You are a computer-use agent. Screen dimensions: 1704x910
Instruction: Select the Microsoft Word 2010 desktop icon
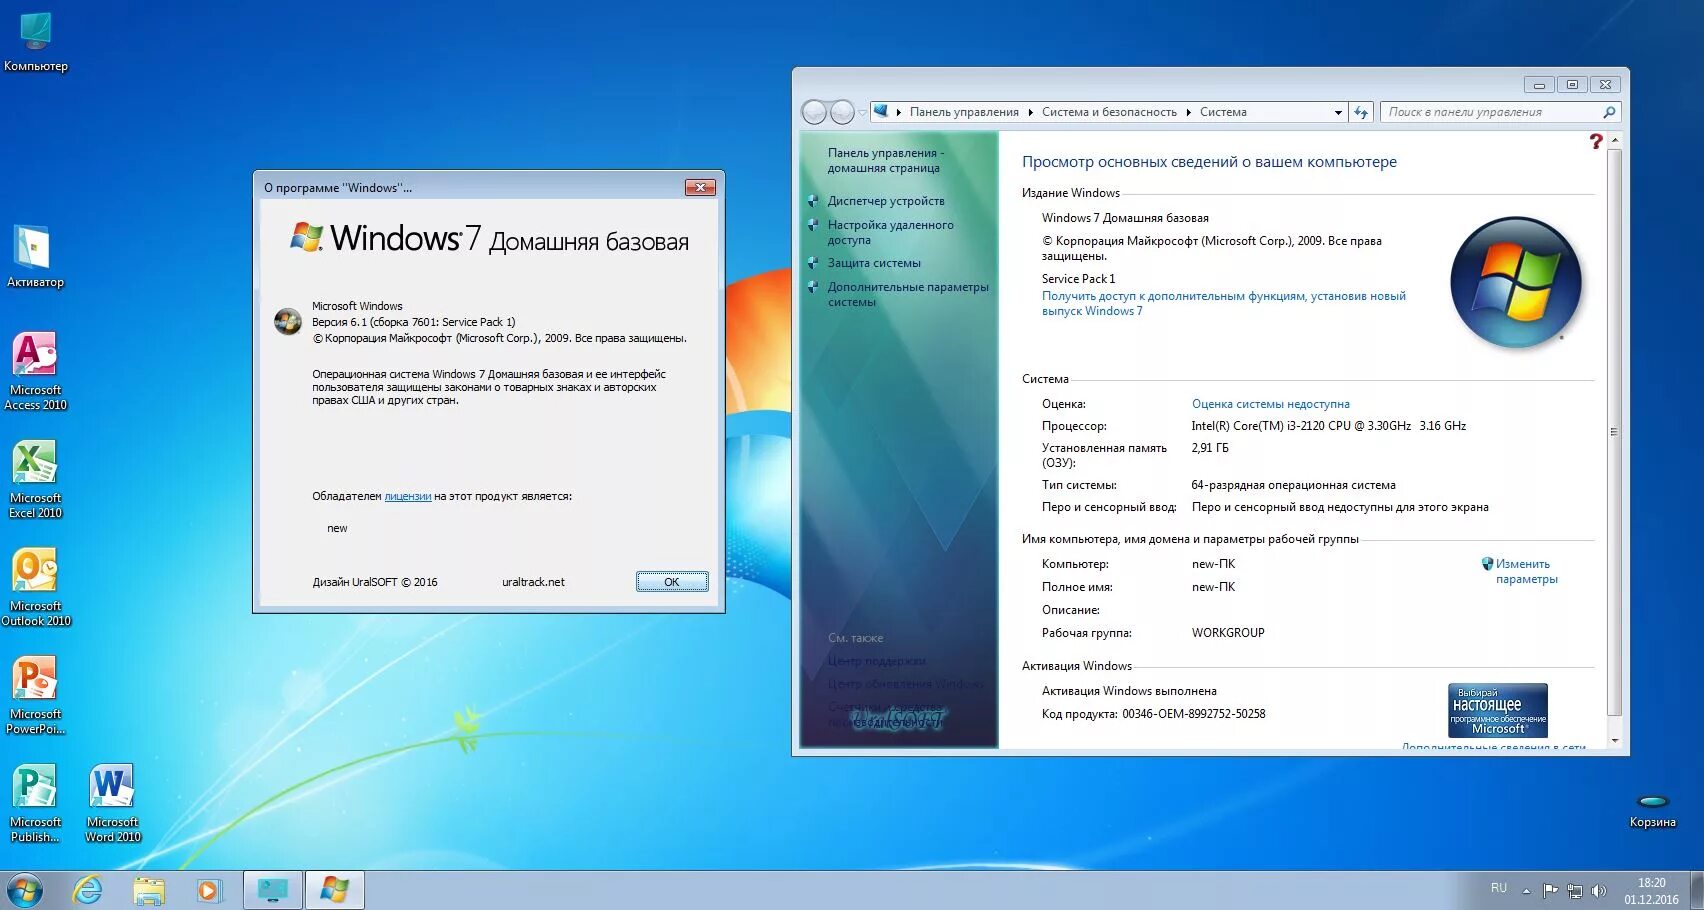pyautogui.click(x=112, y=803)
